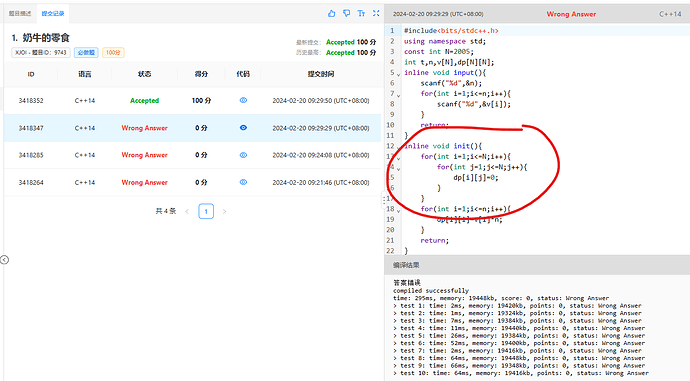The width and height of the screenshot is (690, 381).
Task: Click the 状态 column header
Action: click(144, 74)
